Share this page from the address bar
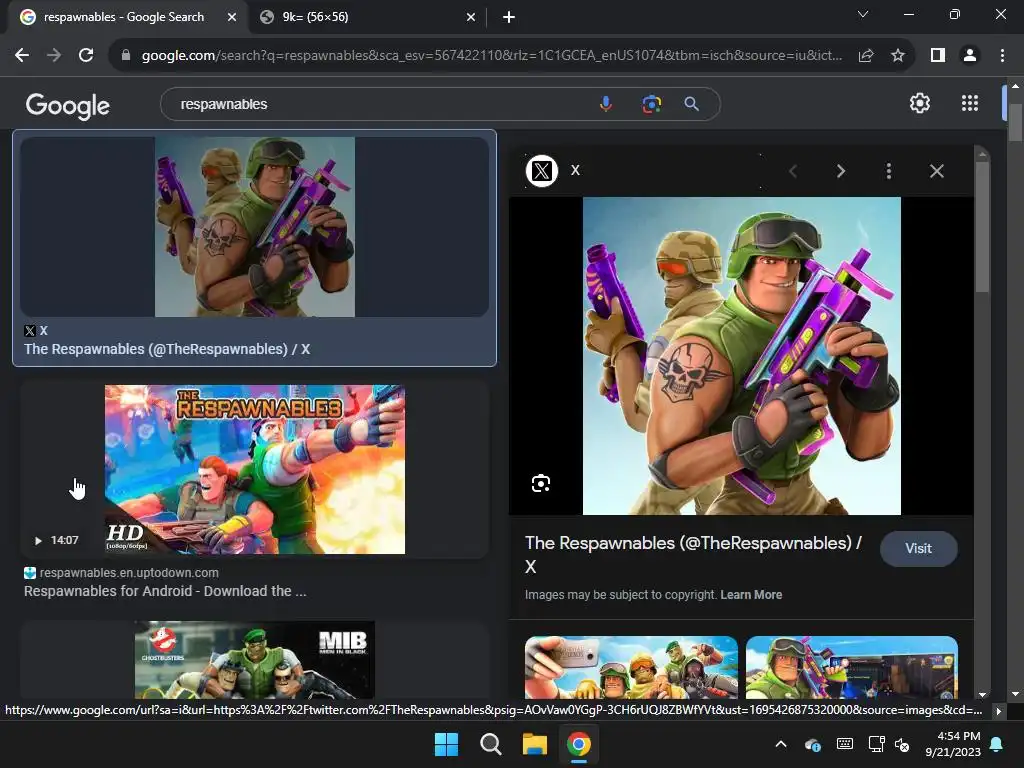The width and height of the screenshot is (1024, 768). click(866, 56)
